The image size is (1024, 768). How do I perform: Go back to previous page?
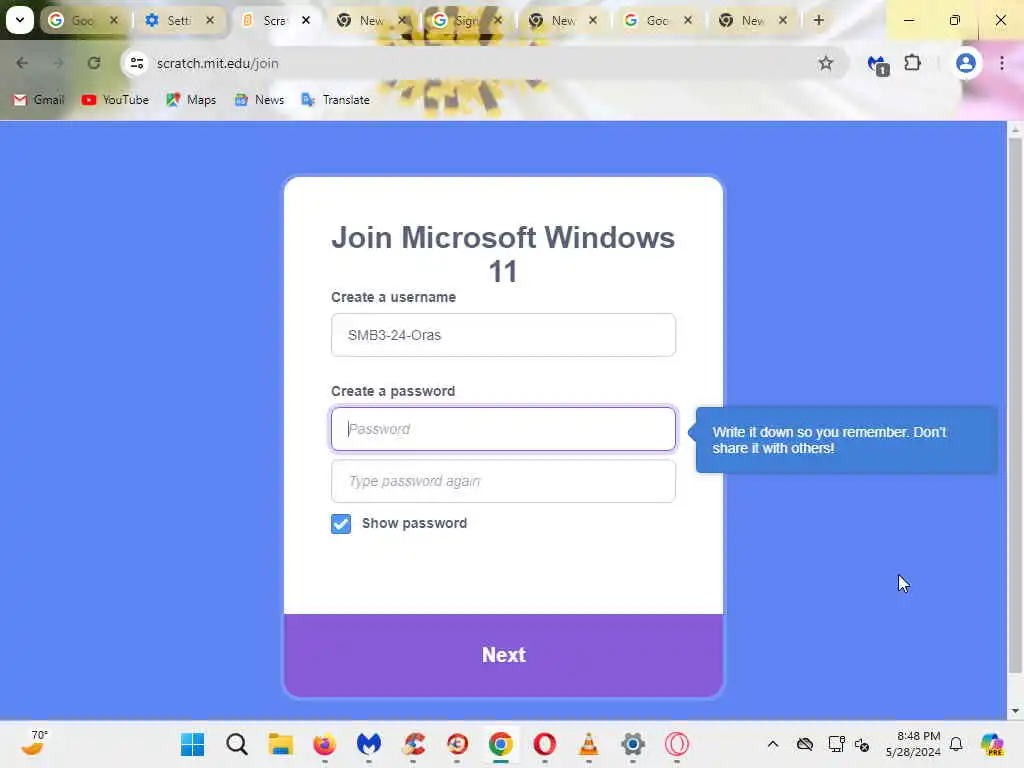click(22, 63)
